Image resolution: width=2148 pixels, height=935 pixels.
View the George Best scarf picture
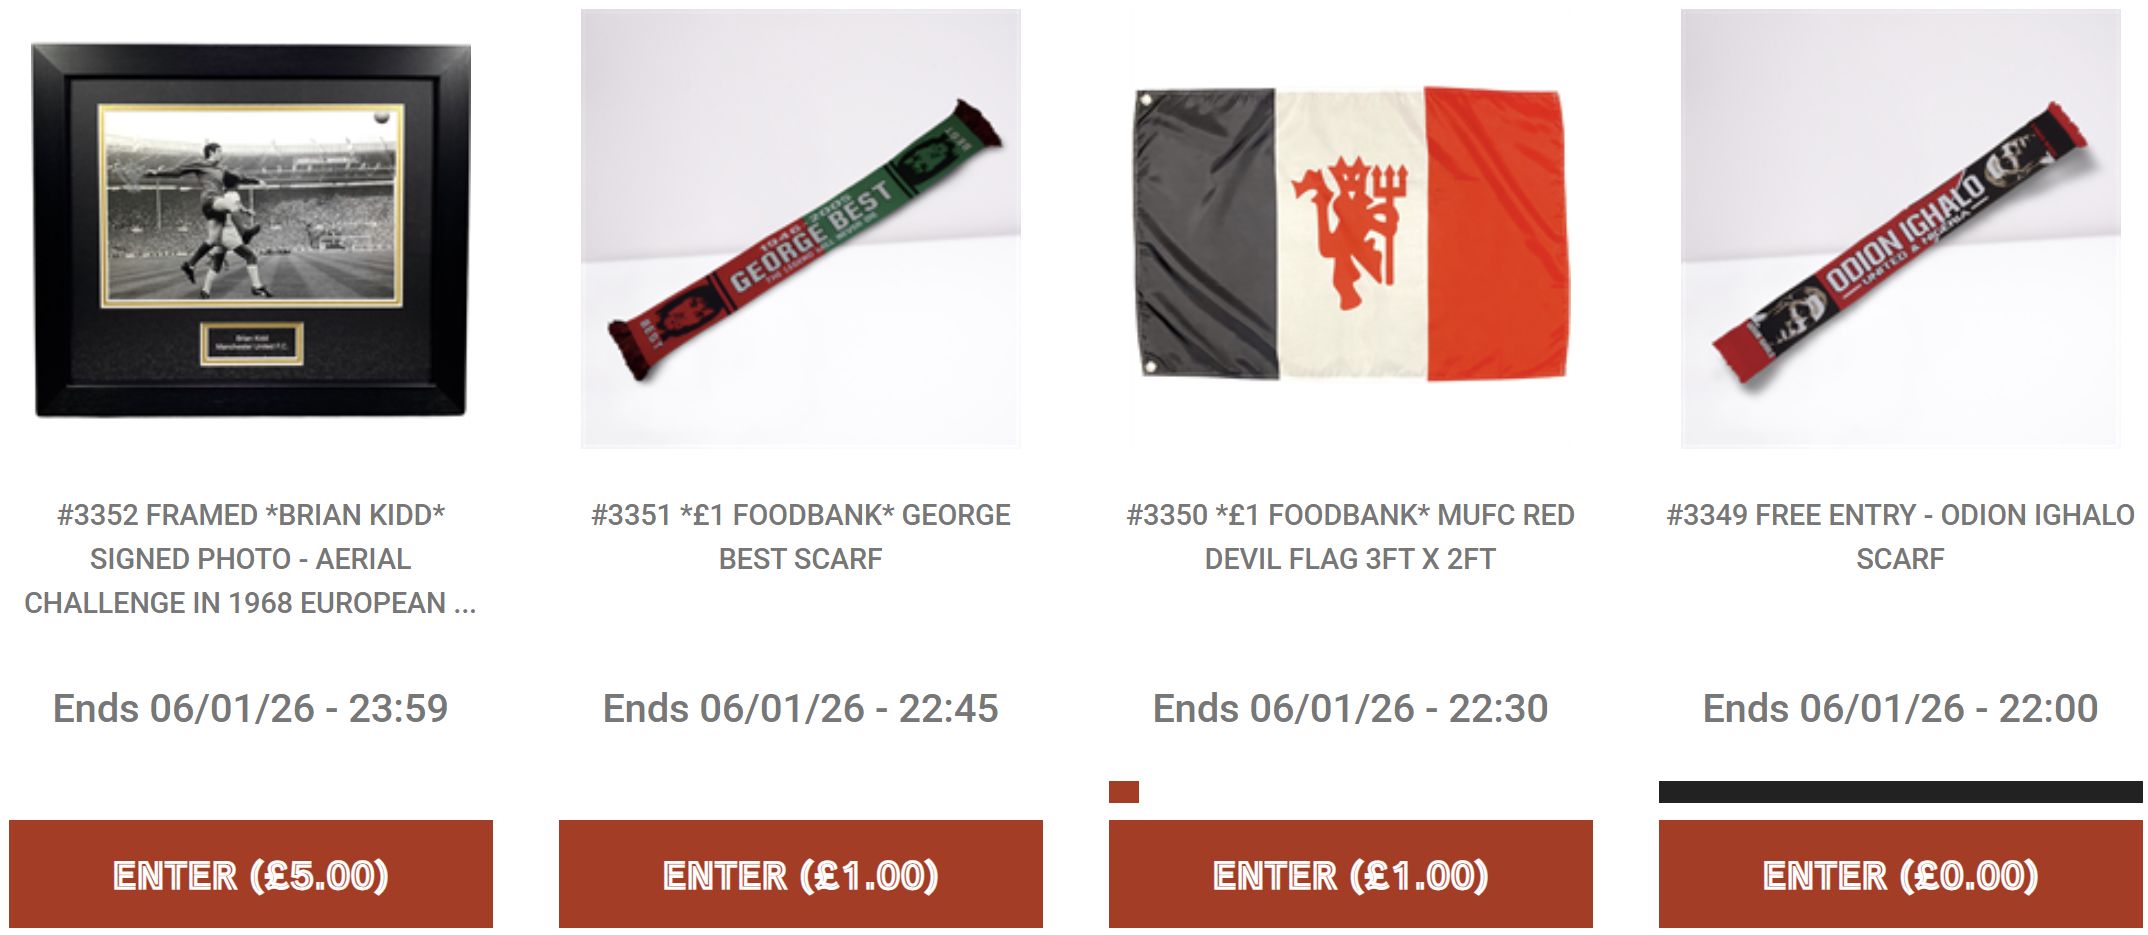pos(800,229)
